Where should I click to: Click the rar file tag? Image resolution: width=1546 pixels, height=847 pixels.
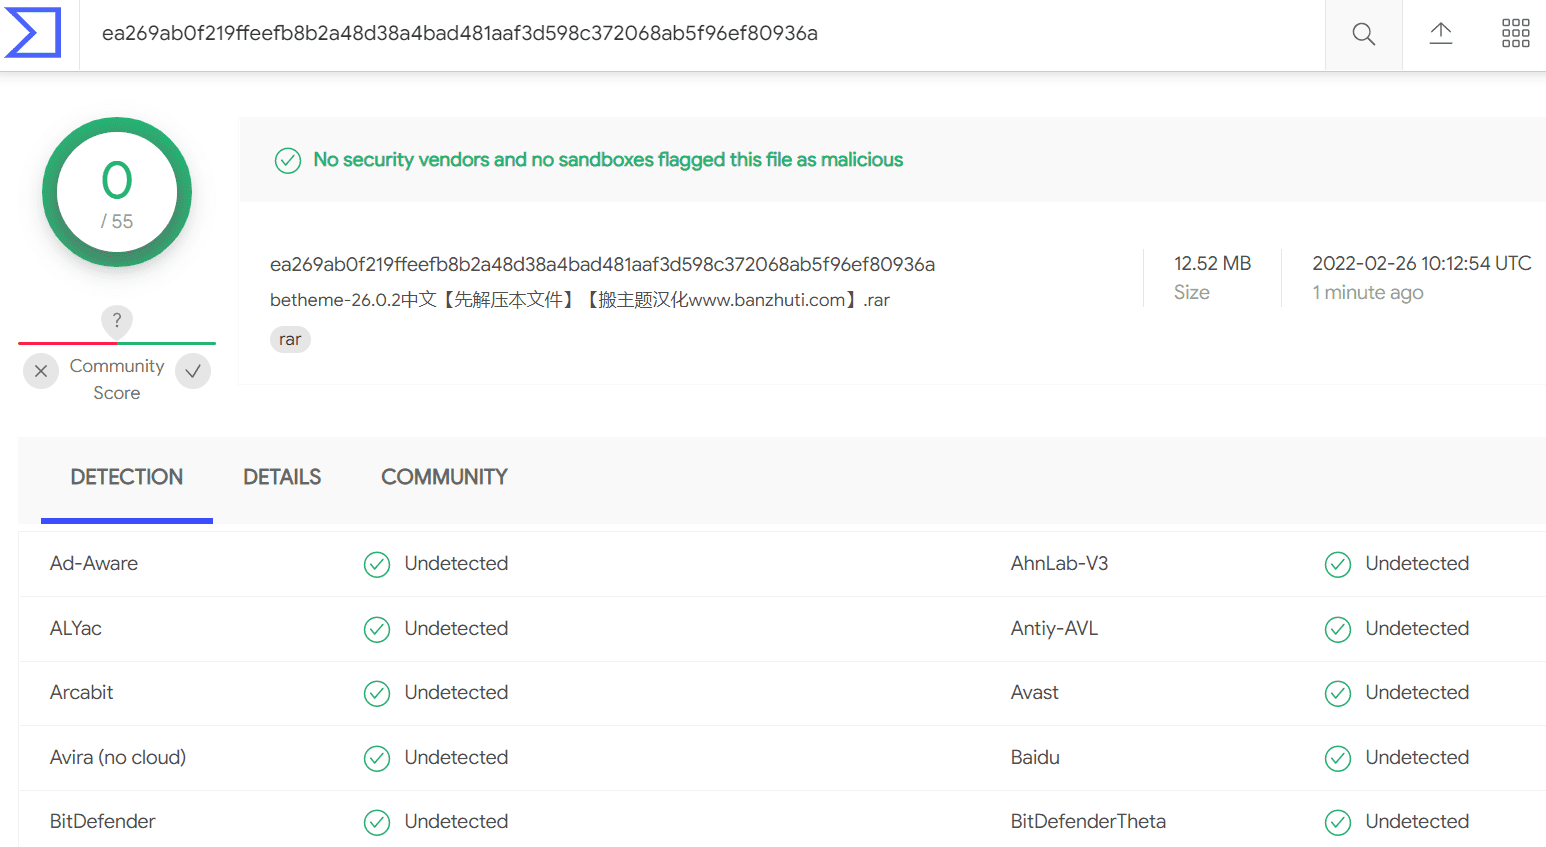pyautogui.click(x=290, y=340)
